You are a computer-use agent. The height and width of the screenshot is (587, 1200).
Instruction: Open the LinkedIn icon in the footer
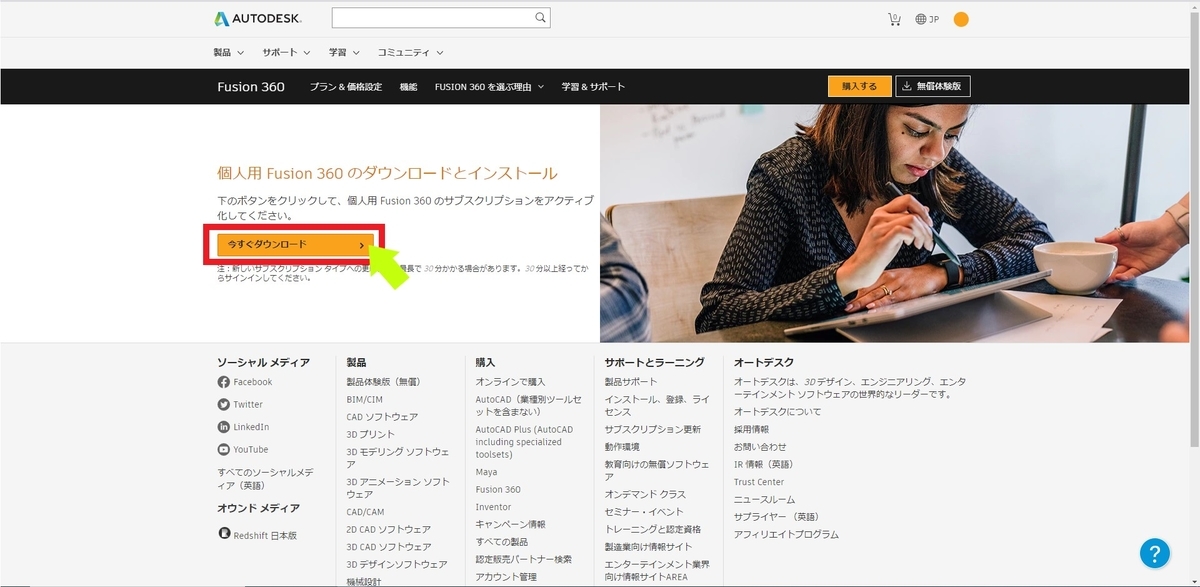[223, 427]
